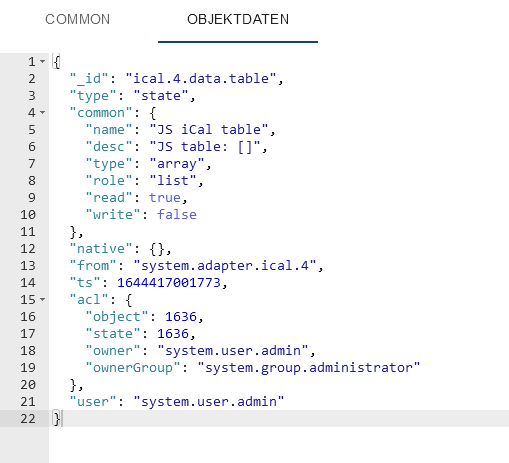Click the true value for "read"
The width and height of the screenshot is (509, 463).
tap(165, 198)
